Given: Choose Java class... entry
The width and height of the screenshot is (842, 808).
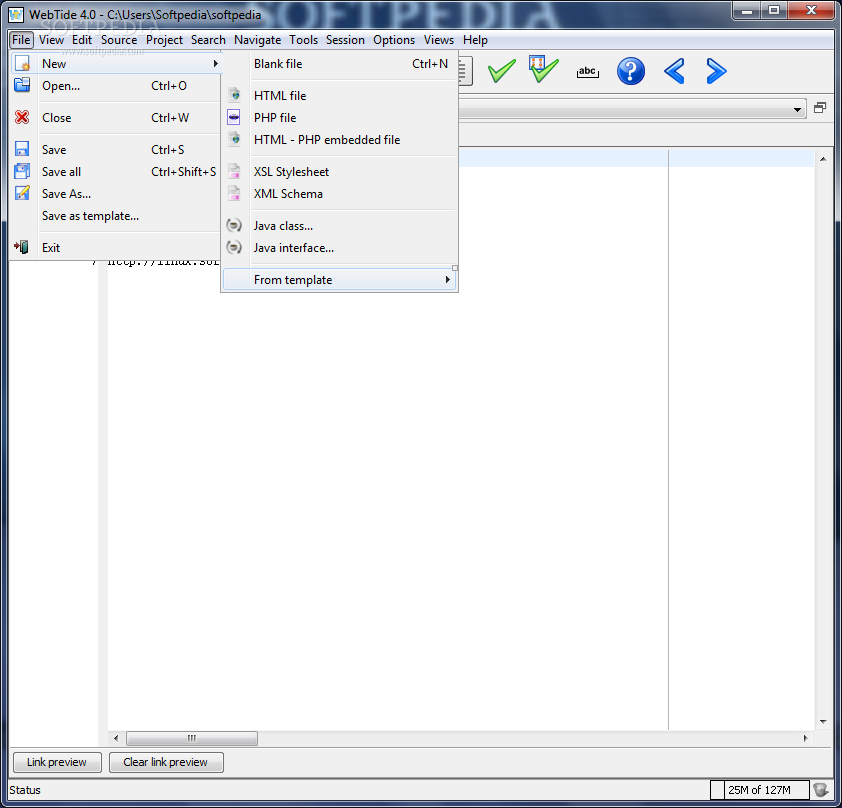Looking at the screenshot, I should pos(339,225).
